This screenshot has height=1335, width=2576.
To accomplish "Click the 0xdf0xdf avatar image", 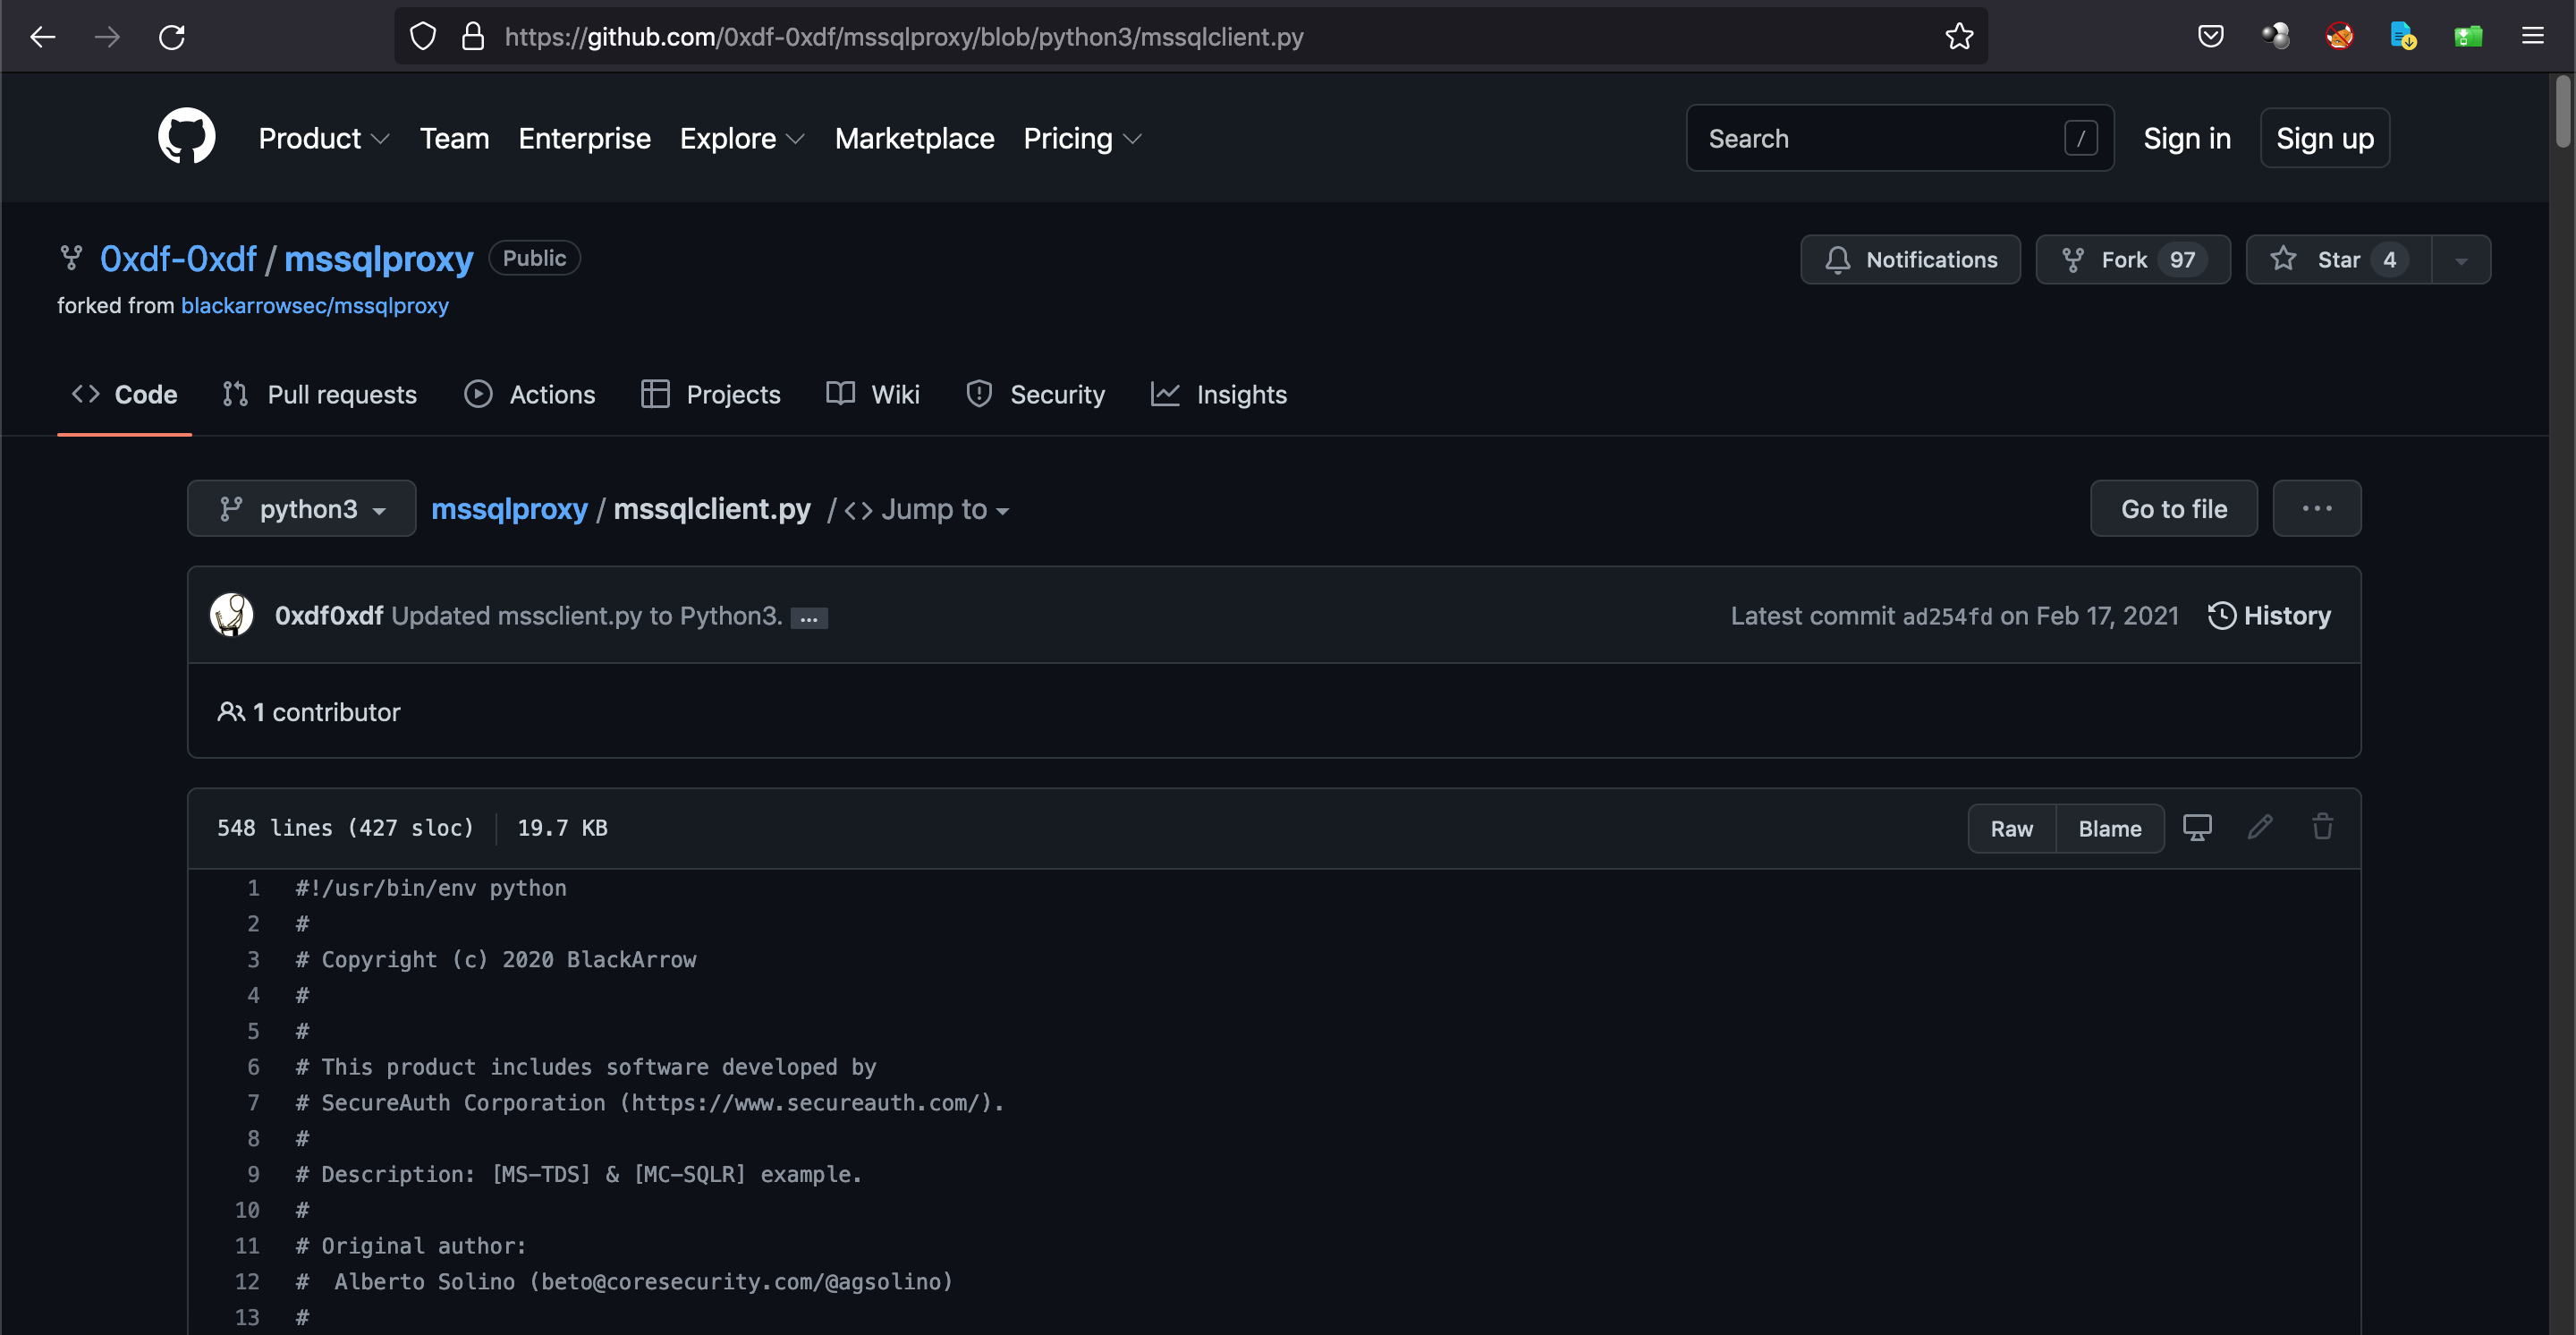I will pyautogui.click(x=231, y=615).
